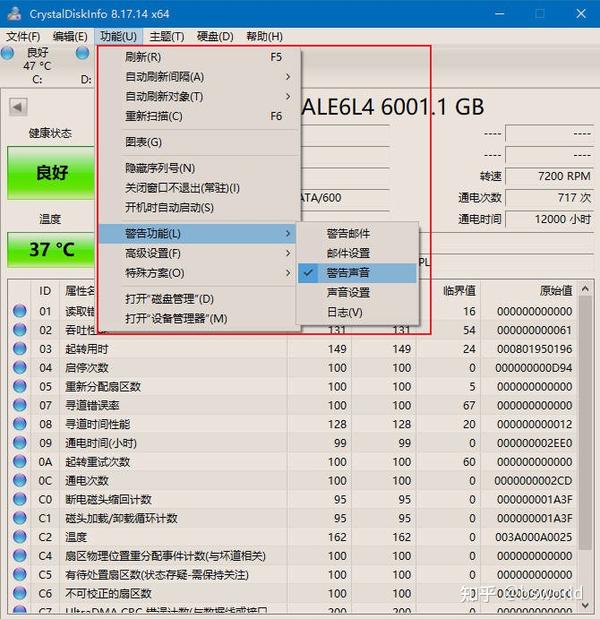Image resolution: width=600 pixels, height=619 pixels.
Task: Click the ID column header
Action: 45,291
